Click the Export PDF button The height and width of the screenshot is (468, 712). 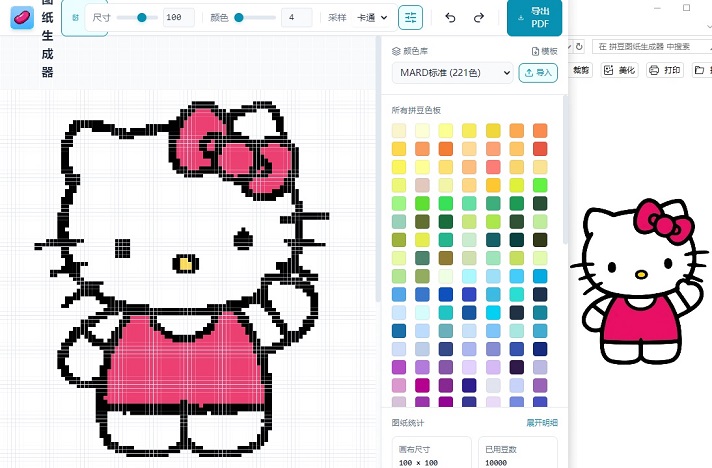coord(534,17)
